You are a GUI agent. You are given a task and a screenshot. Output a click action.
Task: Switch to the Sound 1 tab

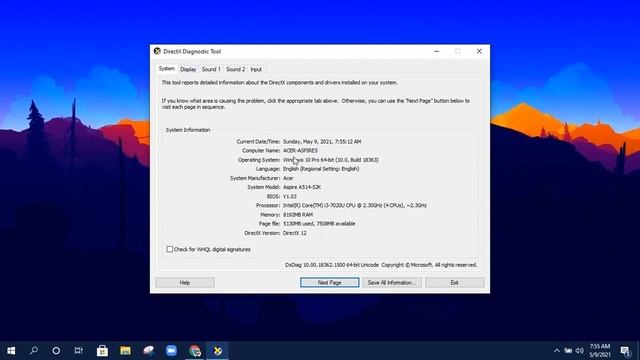point(211,69)
